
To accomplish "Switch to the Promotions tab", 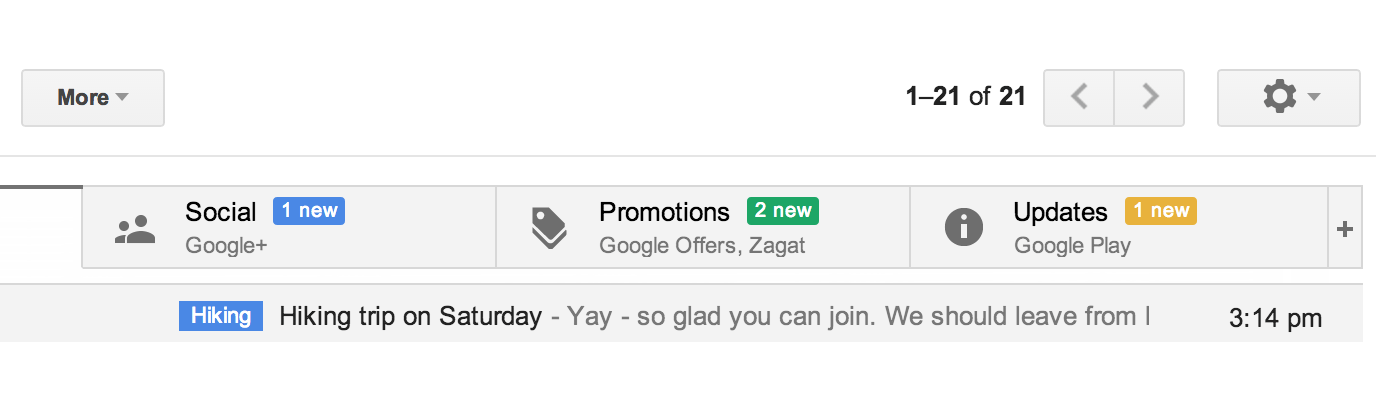I will point(703,228).
